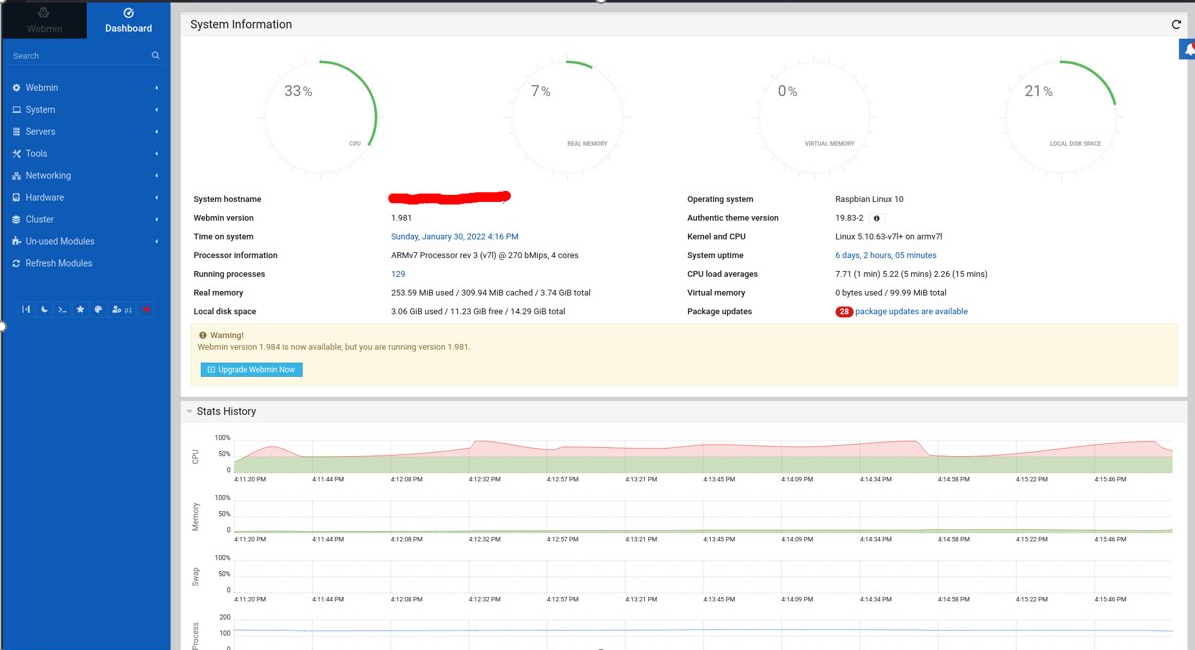Open the terminal shell icon
The width and height of the screenshot is (1195, 650).
click(62, 310)
